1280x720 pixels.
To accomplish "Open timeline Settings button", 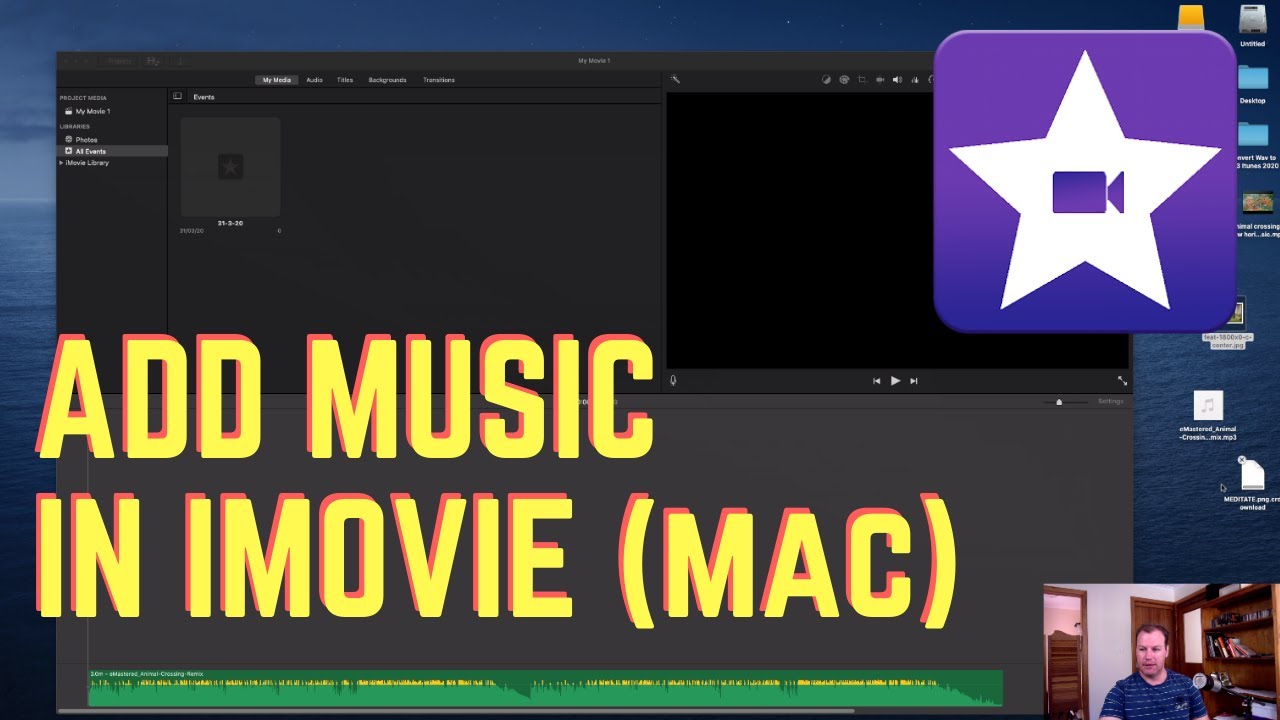I will tap(1110, 401).
